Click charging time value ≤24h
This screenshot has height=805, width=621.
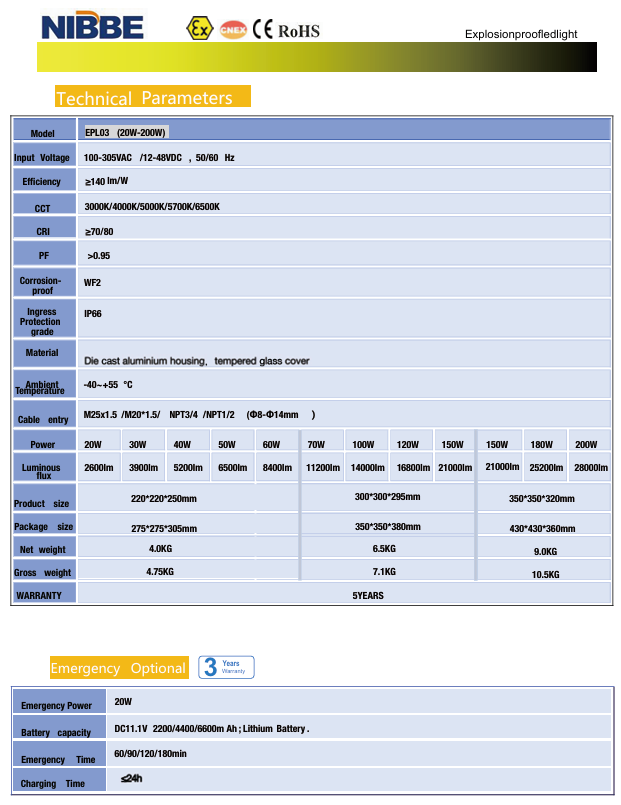click(131, 778)
